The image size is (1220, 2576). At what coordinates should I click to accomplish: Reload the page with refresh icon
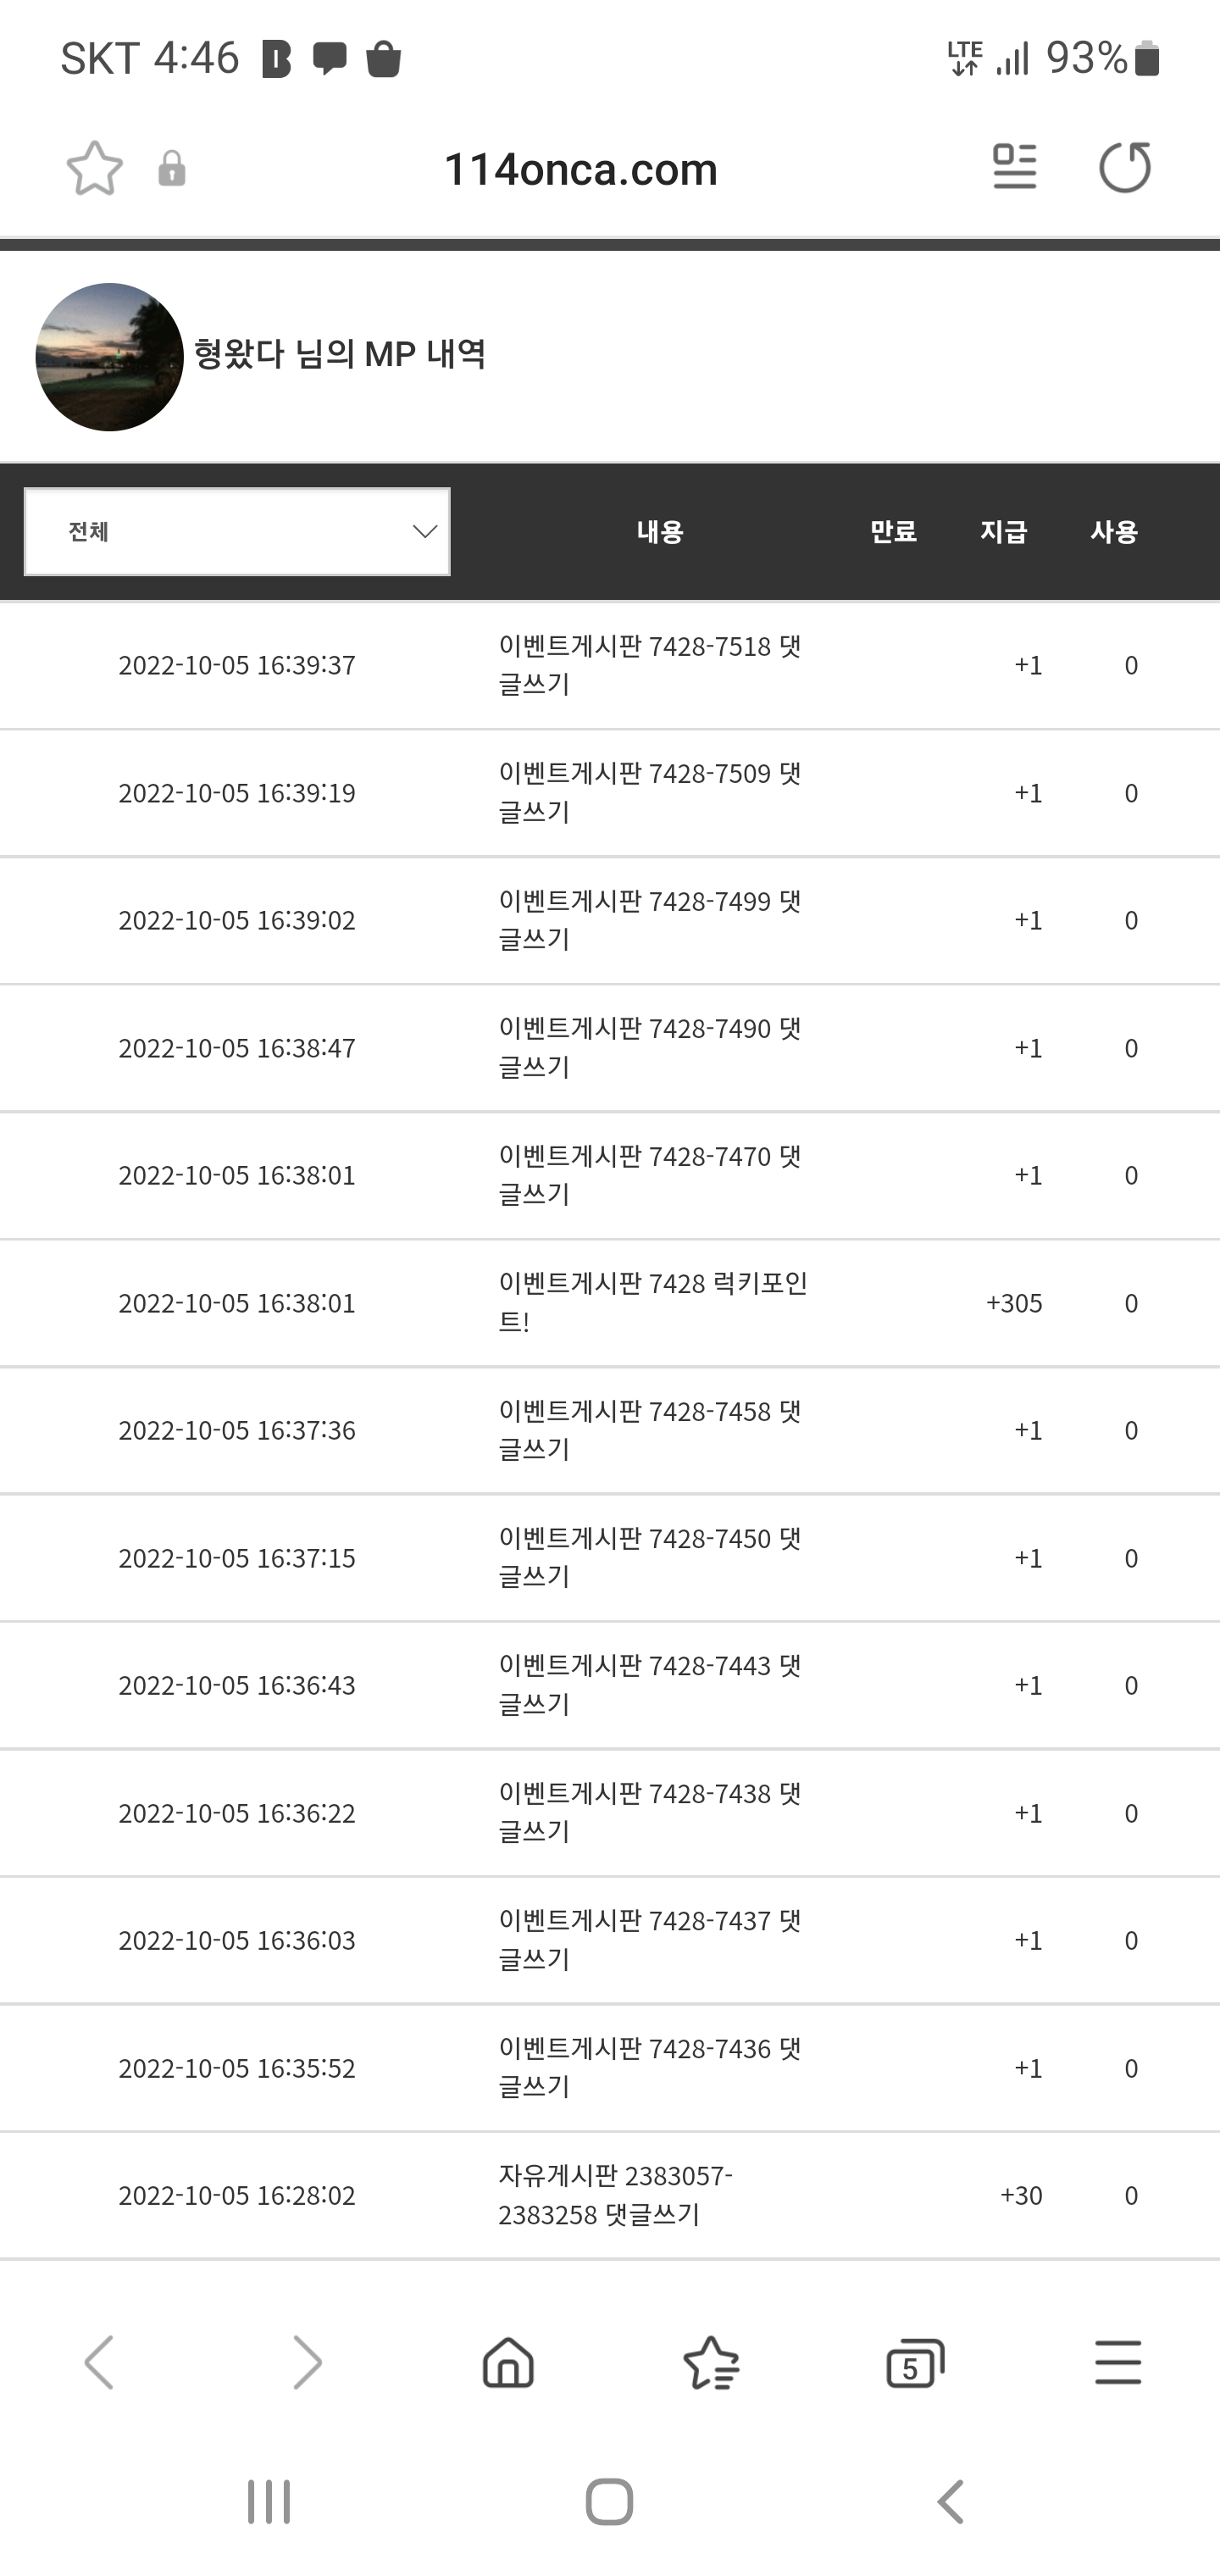tap(1124, 167)
